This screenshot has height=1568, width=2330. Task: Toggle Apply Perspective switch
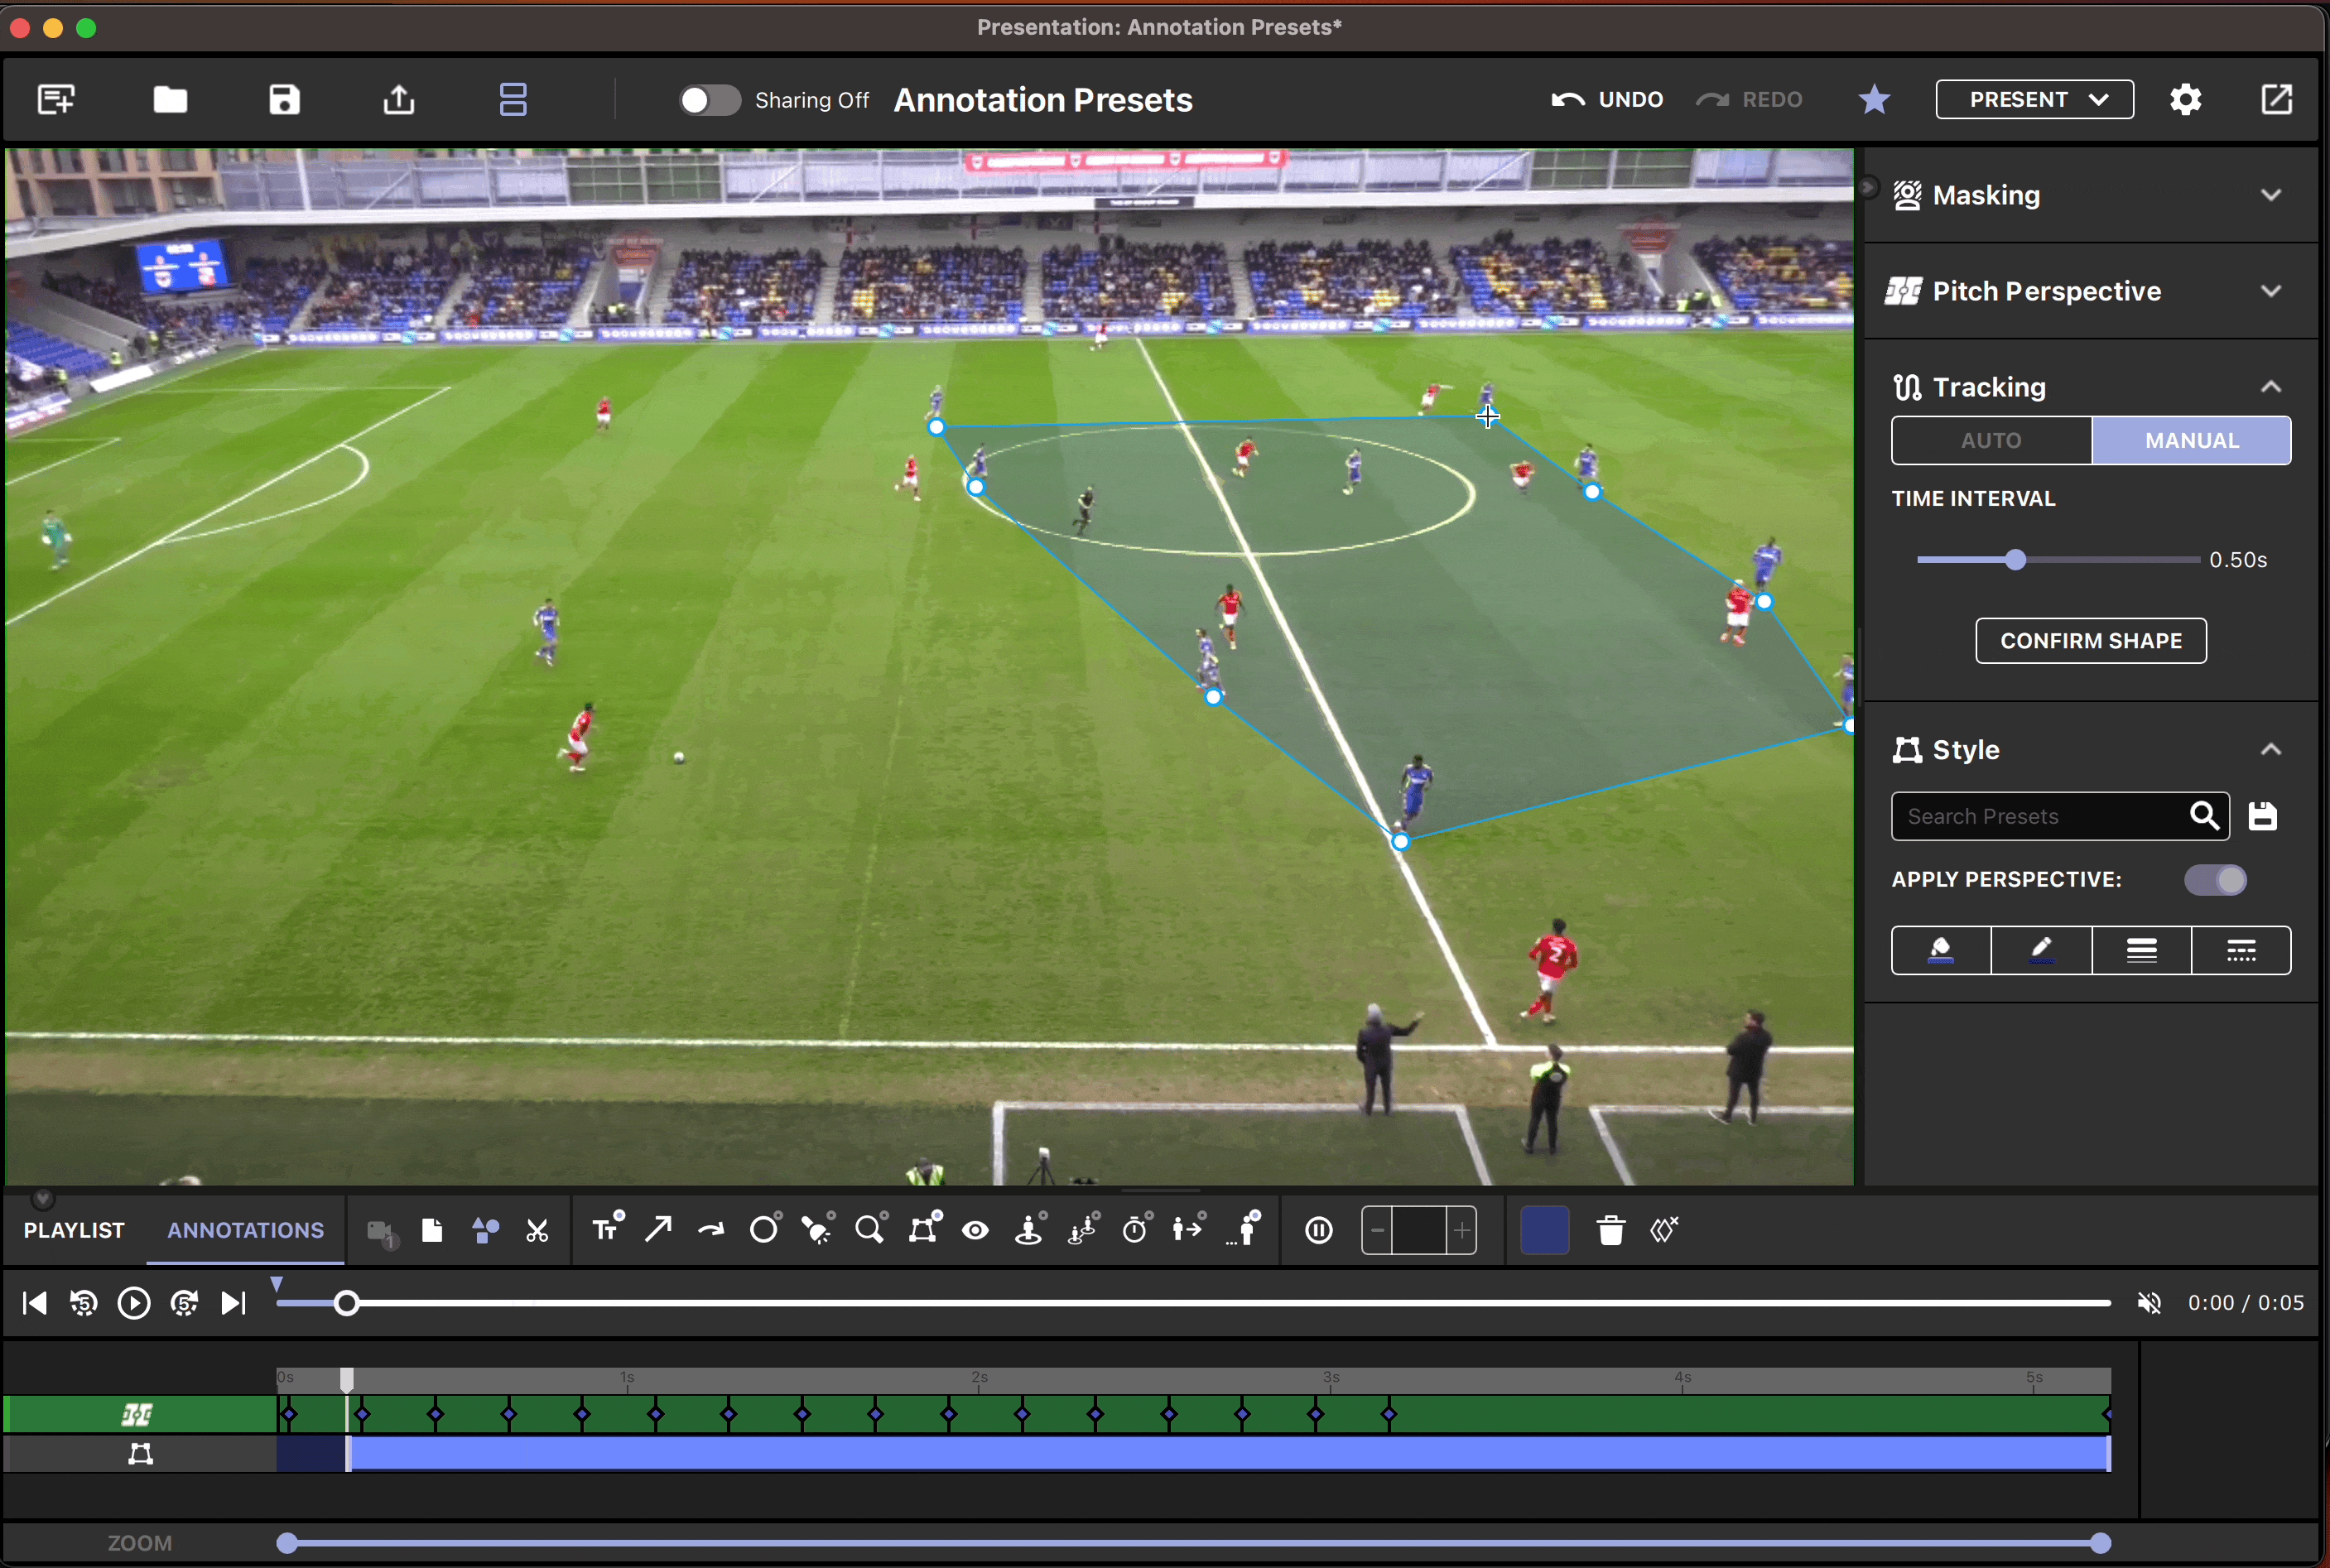(2215, 879)
